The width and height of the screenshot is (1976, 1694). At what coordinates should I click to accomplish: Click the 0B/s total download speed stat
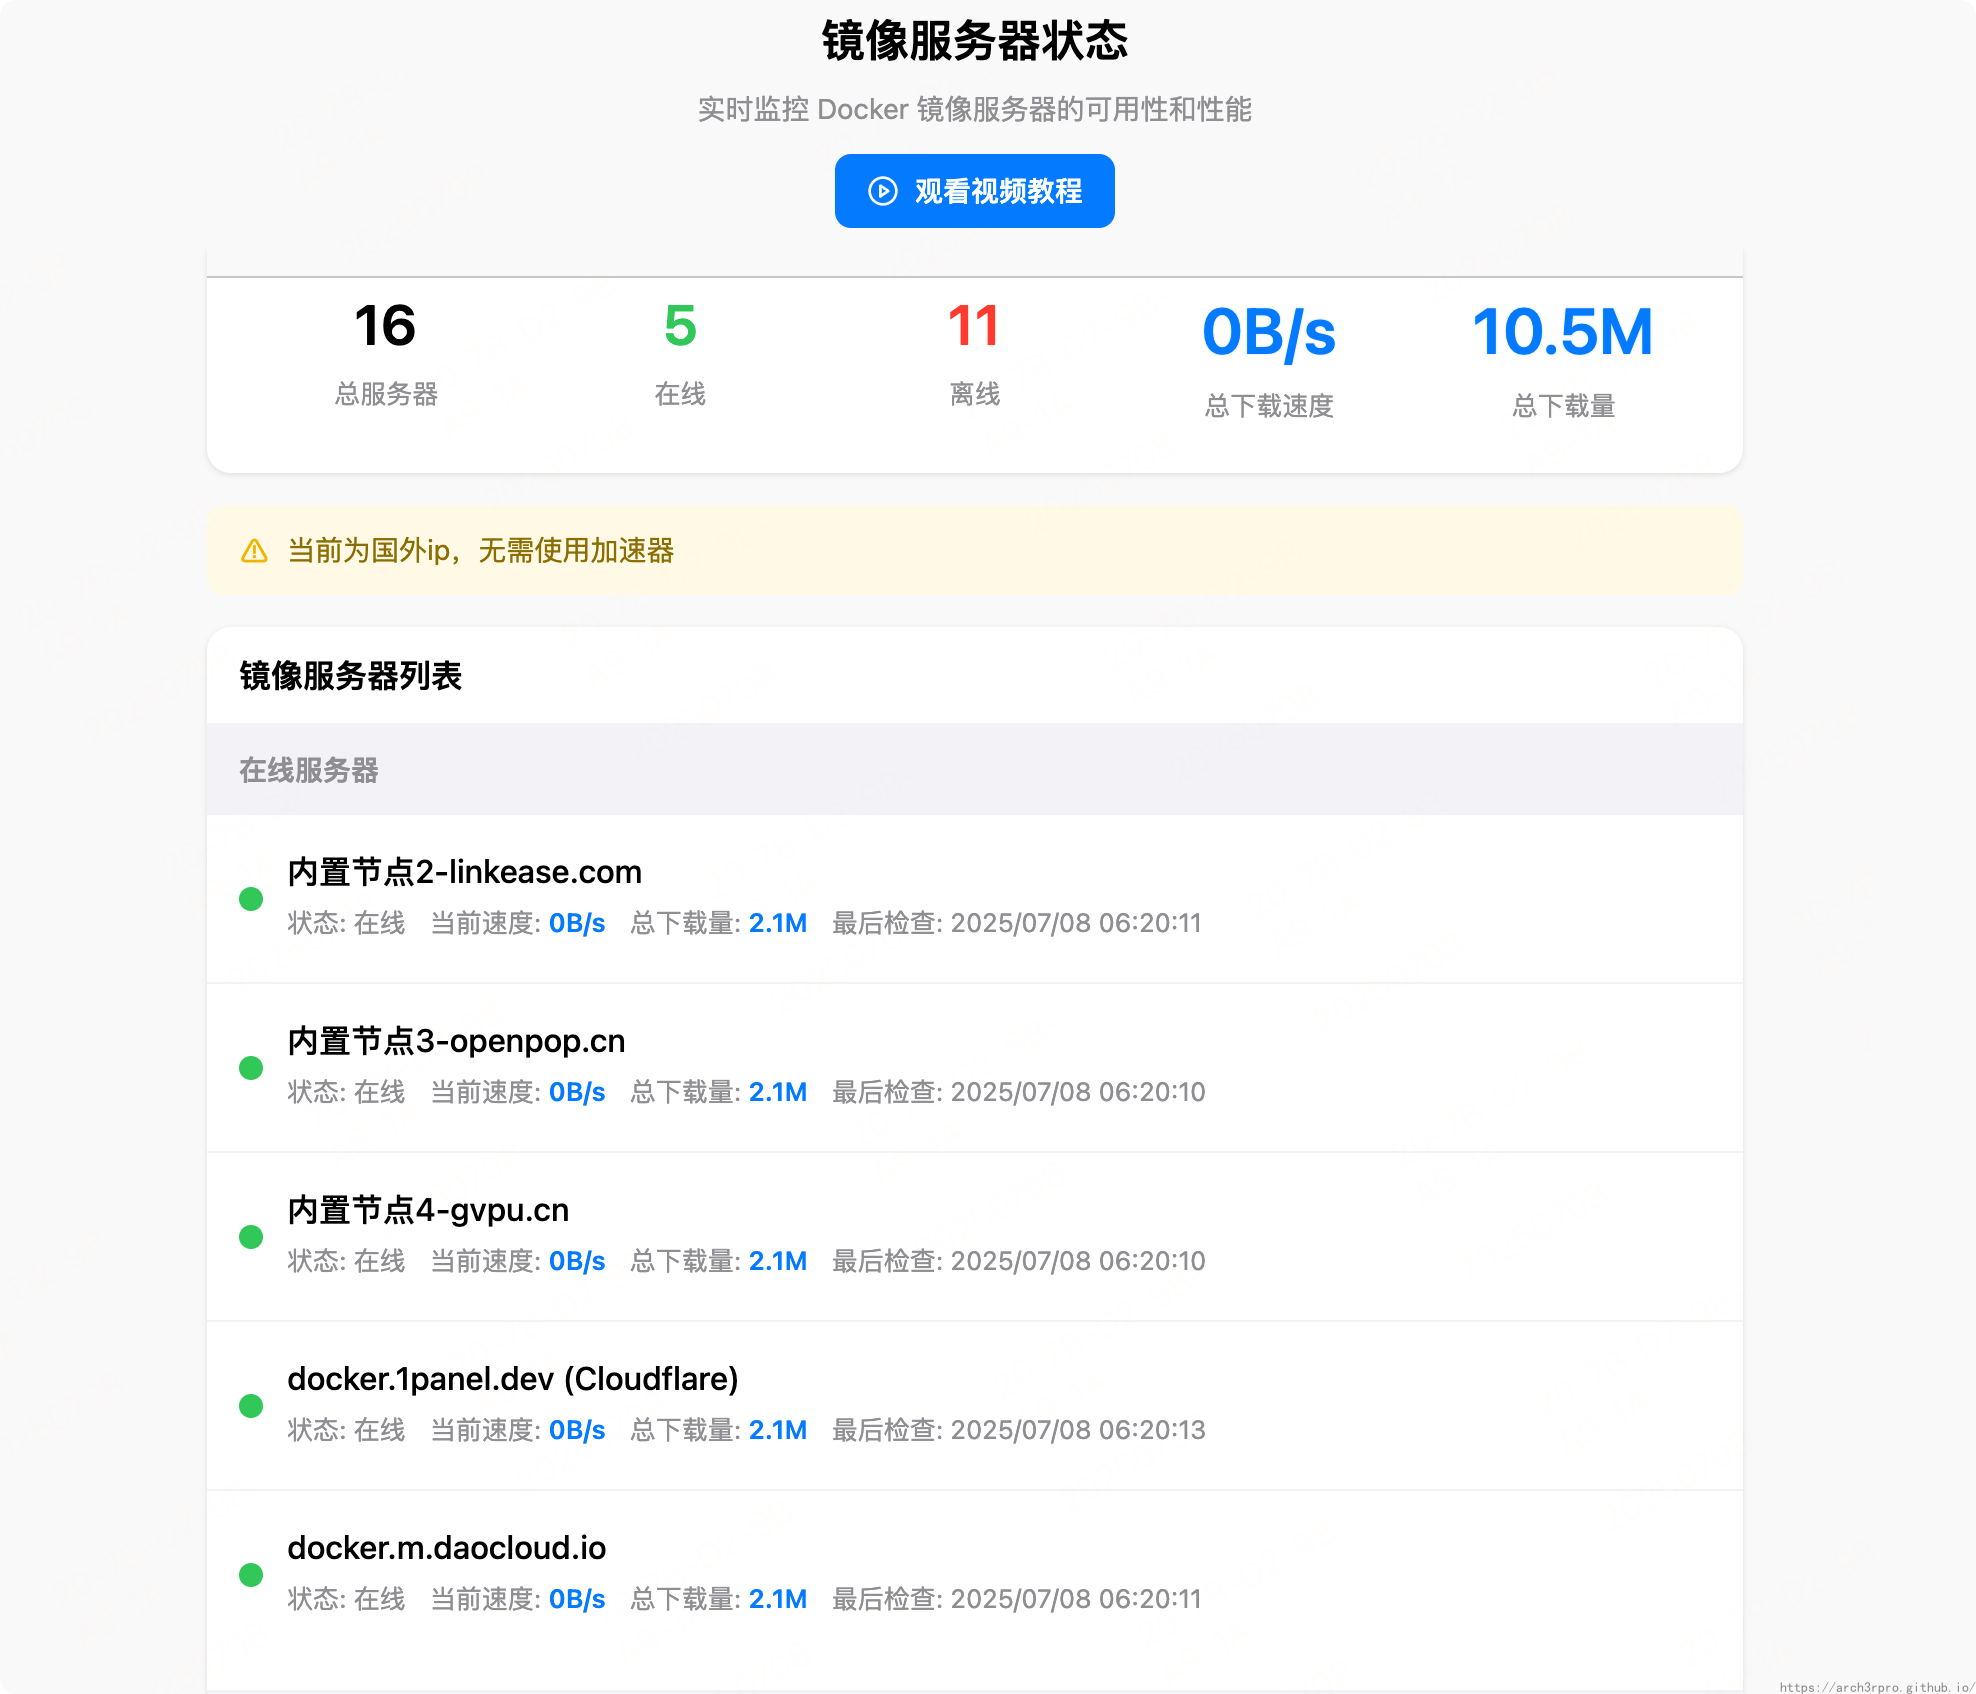[1268, 332]
